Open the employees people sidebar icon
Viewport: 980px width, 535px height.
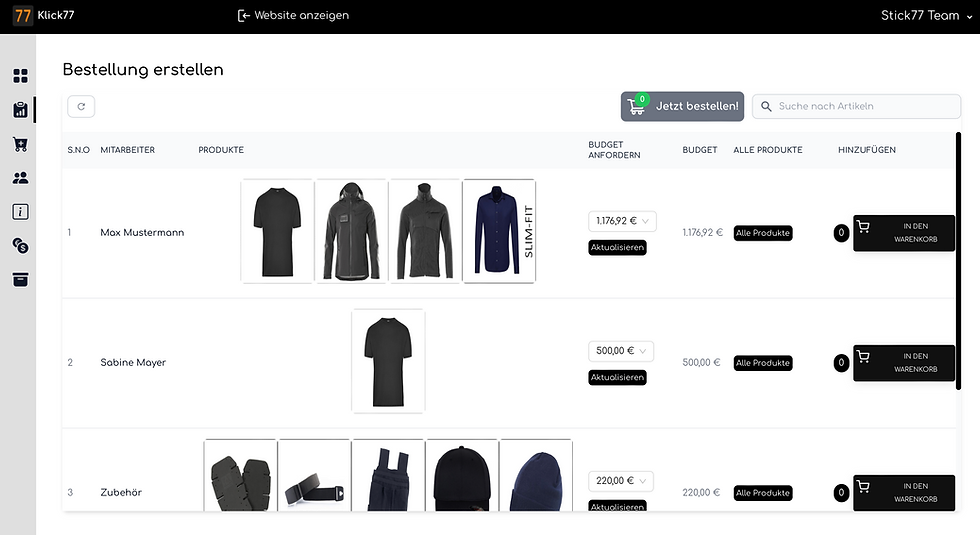pyautogui.click(x=21, y=178)
